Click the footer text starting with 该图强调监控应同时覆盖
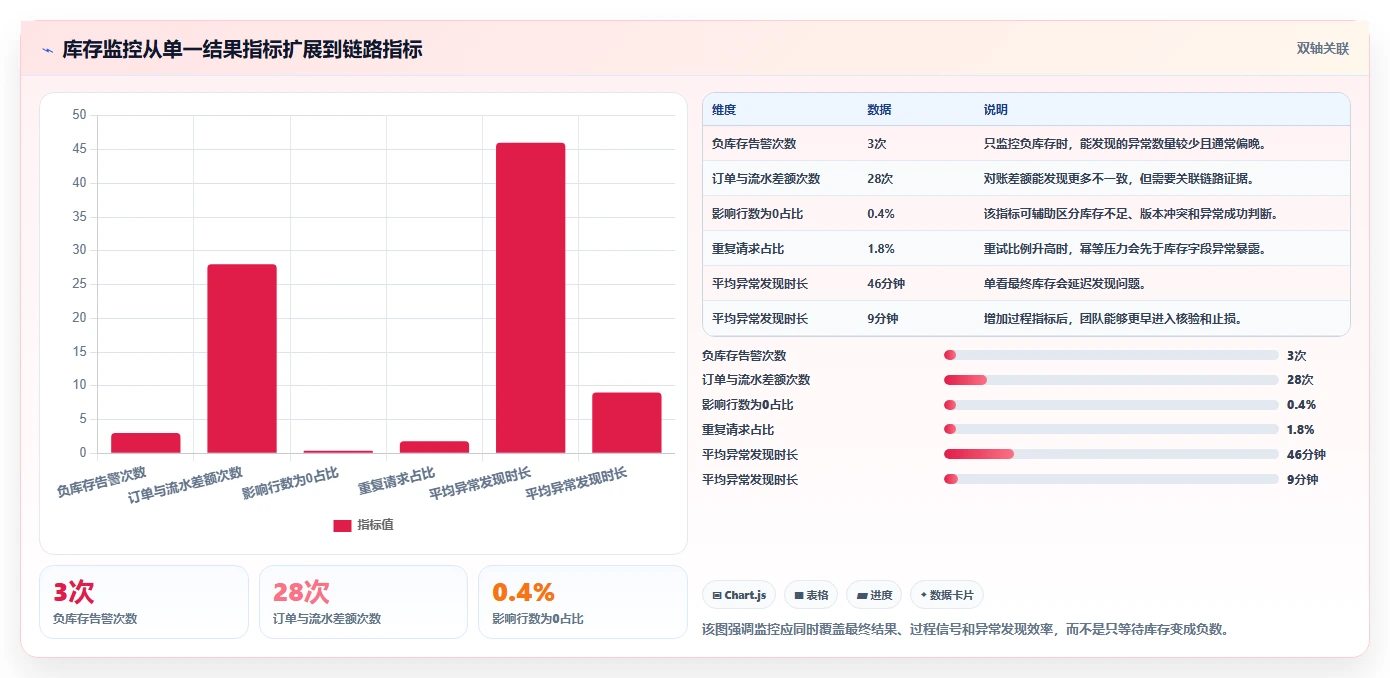The image size is (1390, 678). pyautogui.click(x=966, y=629)
